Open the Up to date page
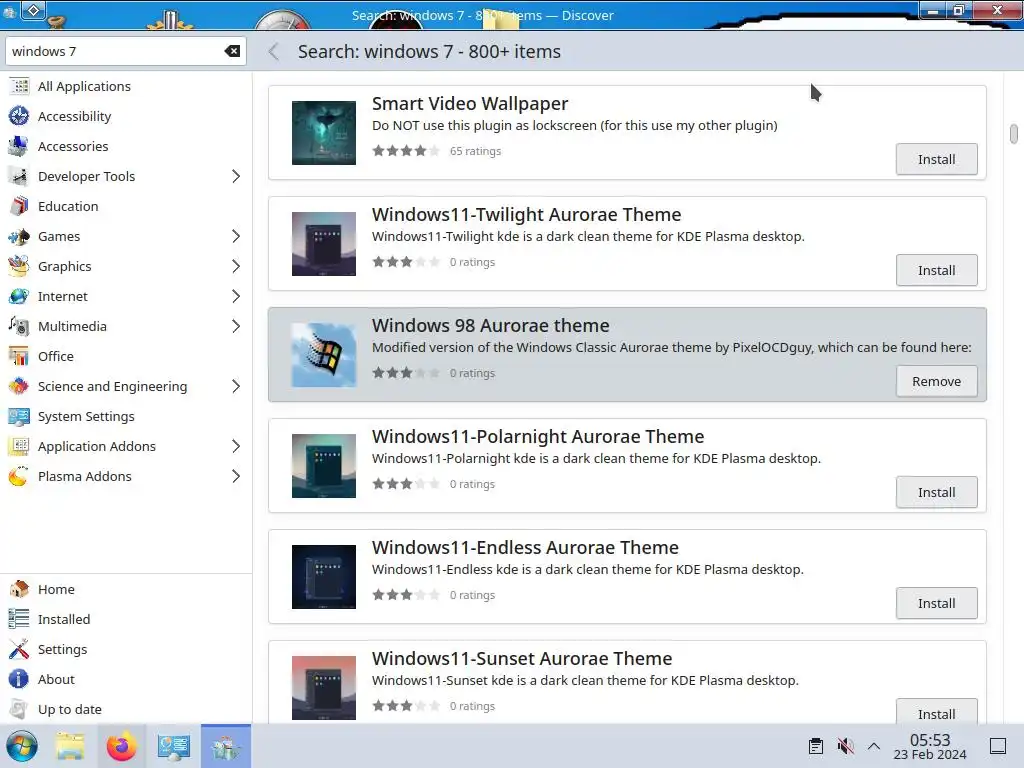 tap(125, 709)
